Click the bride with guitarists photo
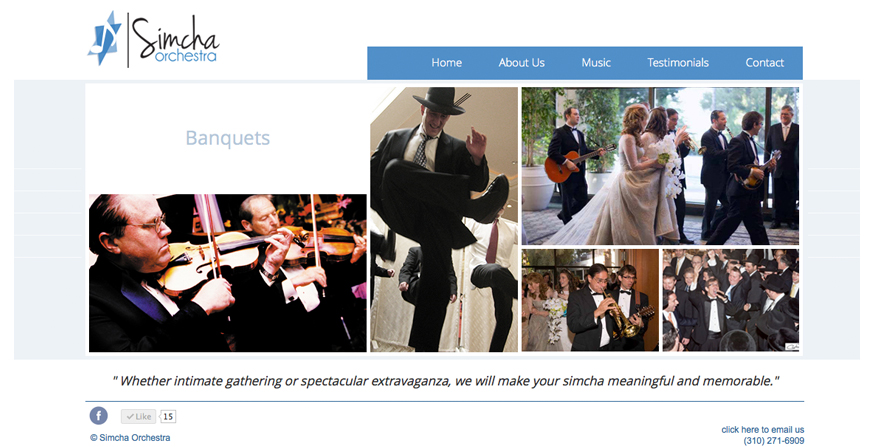Viewport: 875px width, 447px height. click(x=660, y=166)
